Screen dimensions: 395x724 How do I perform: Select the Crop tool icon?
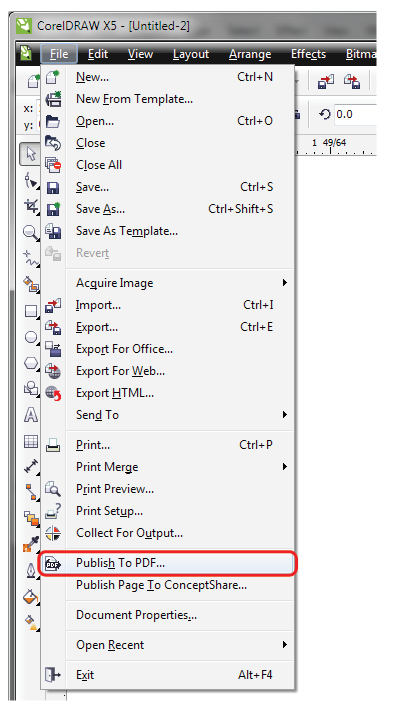point(31,206)
